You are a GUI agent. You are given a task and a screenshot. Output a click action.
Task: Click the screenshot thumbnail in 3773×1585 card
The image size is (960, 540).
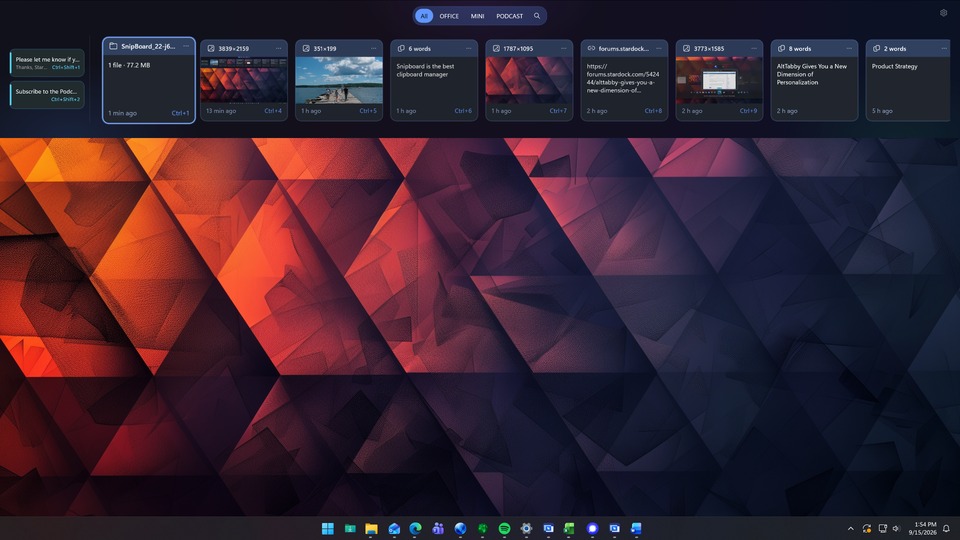tap(719, 80)
